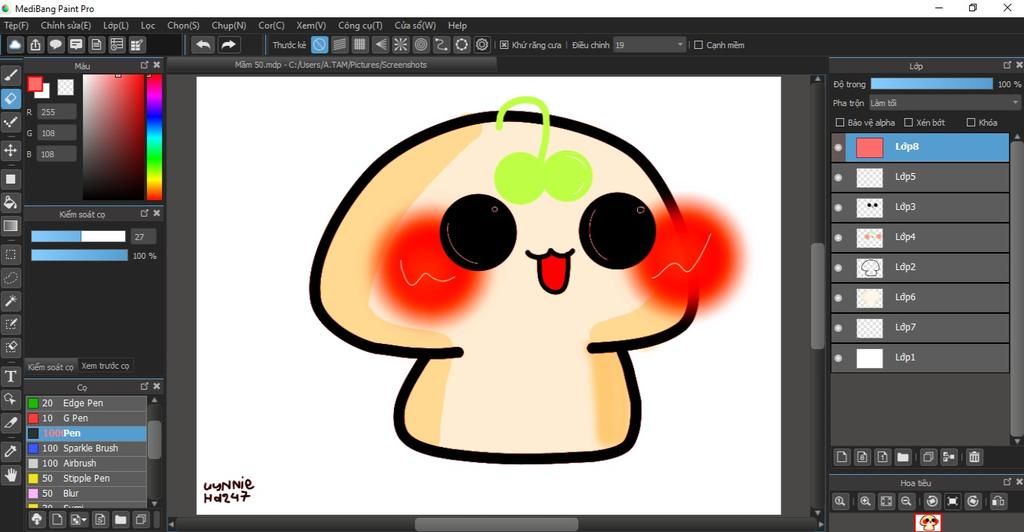Select layer Lớp1
This screenshot has height=532, width=1024.
click(x=921, y=358)
